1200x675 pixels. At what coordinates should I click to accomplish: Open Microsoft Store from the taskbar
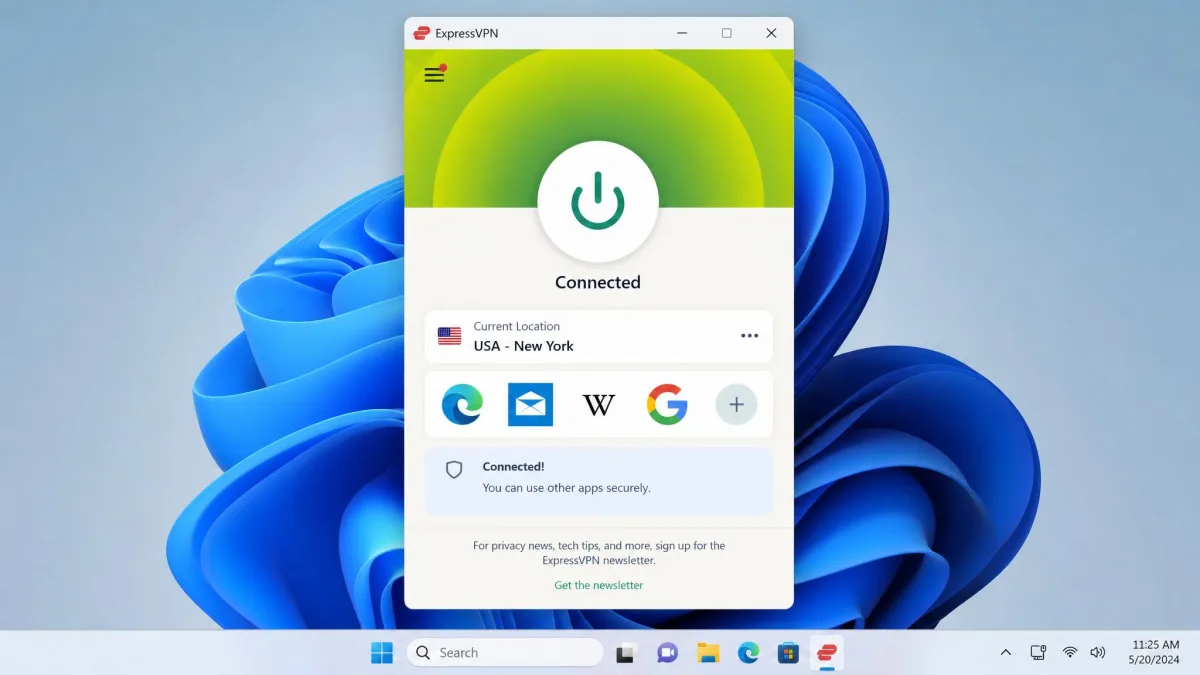point(789,653)
